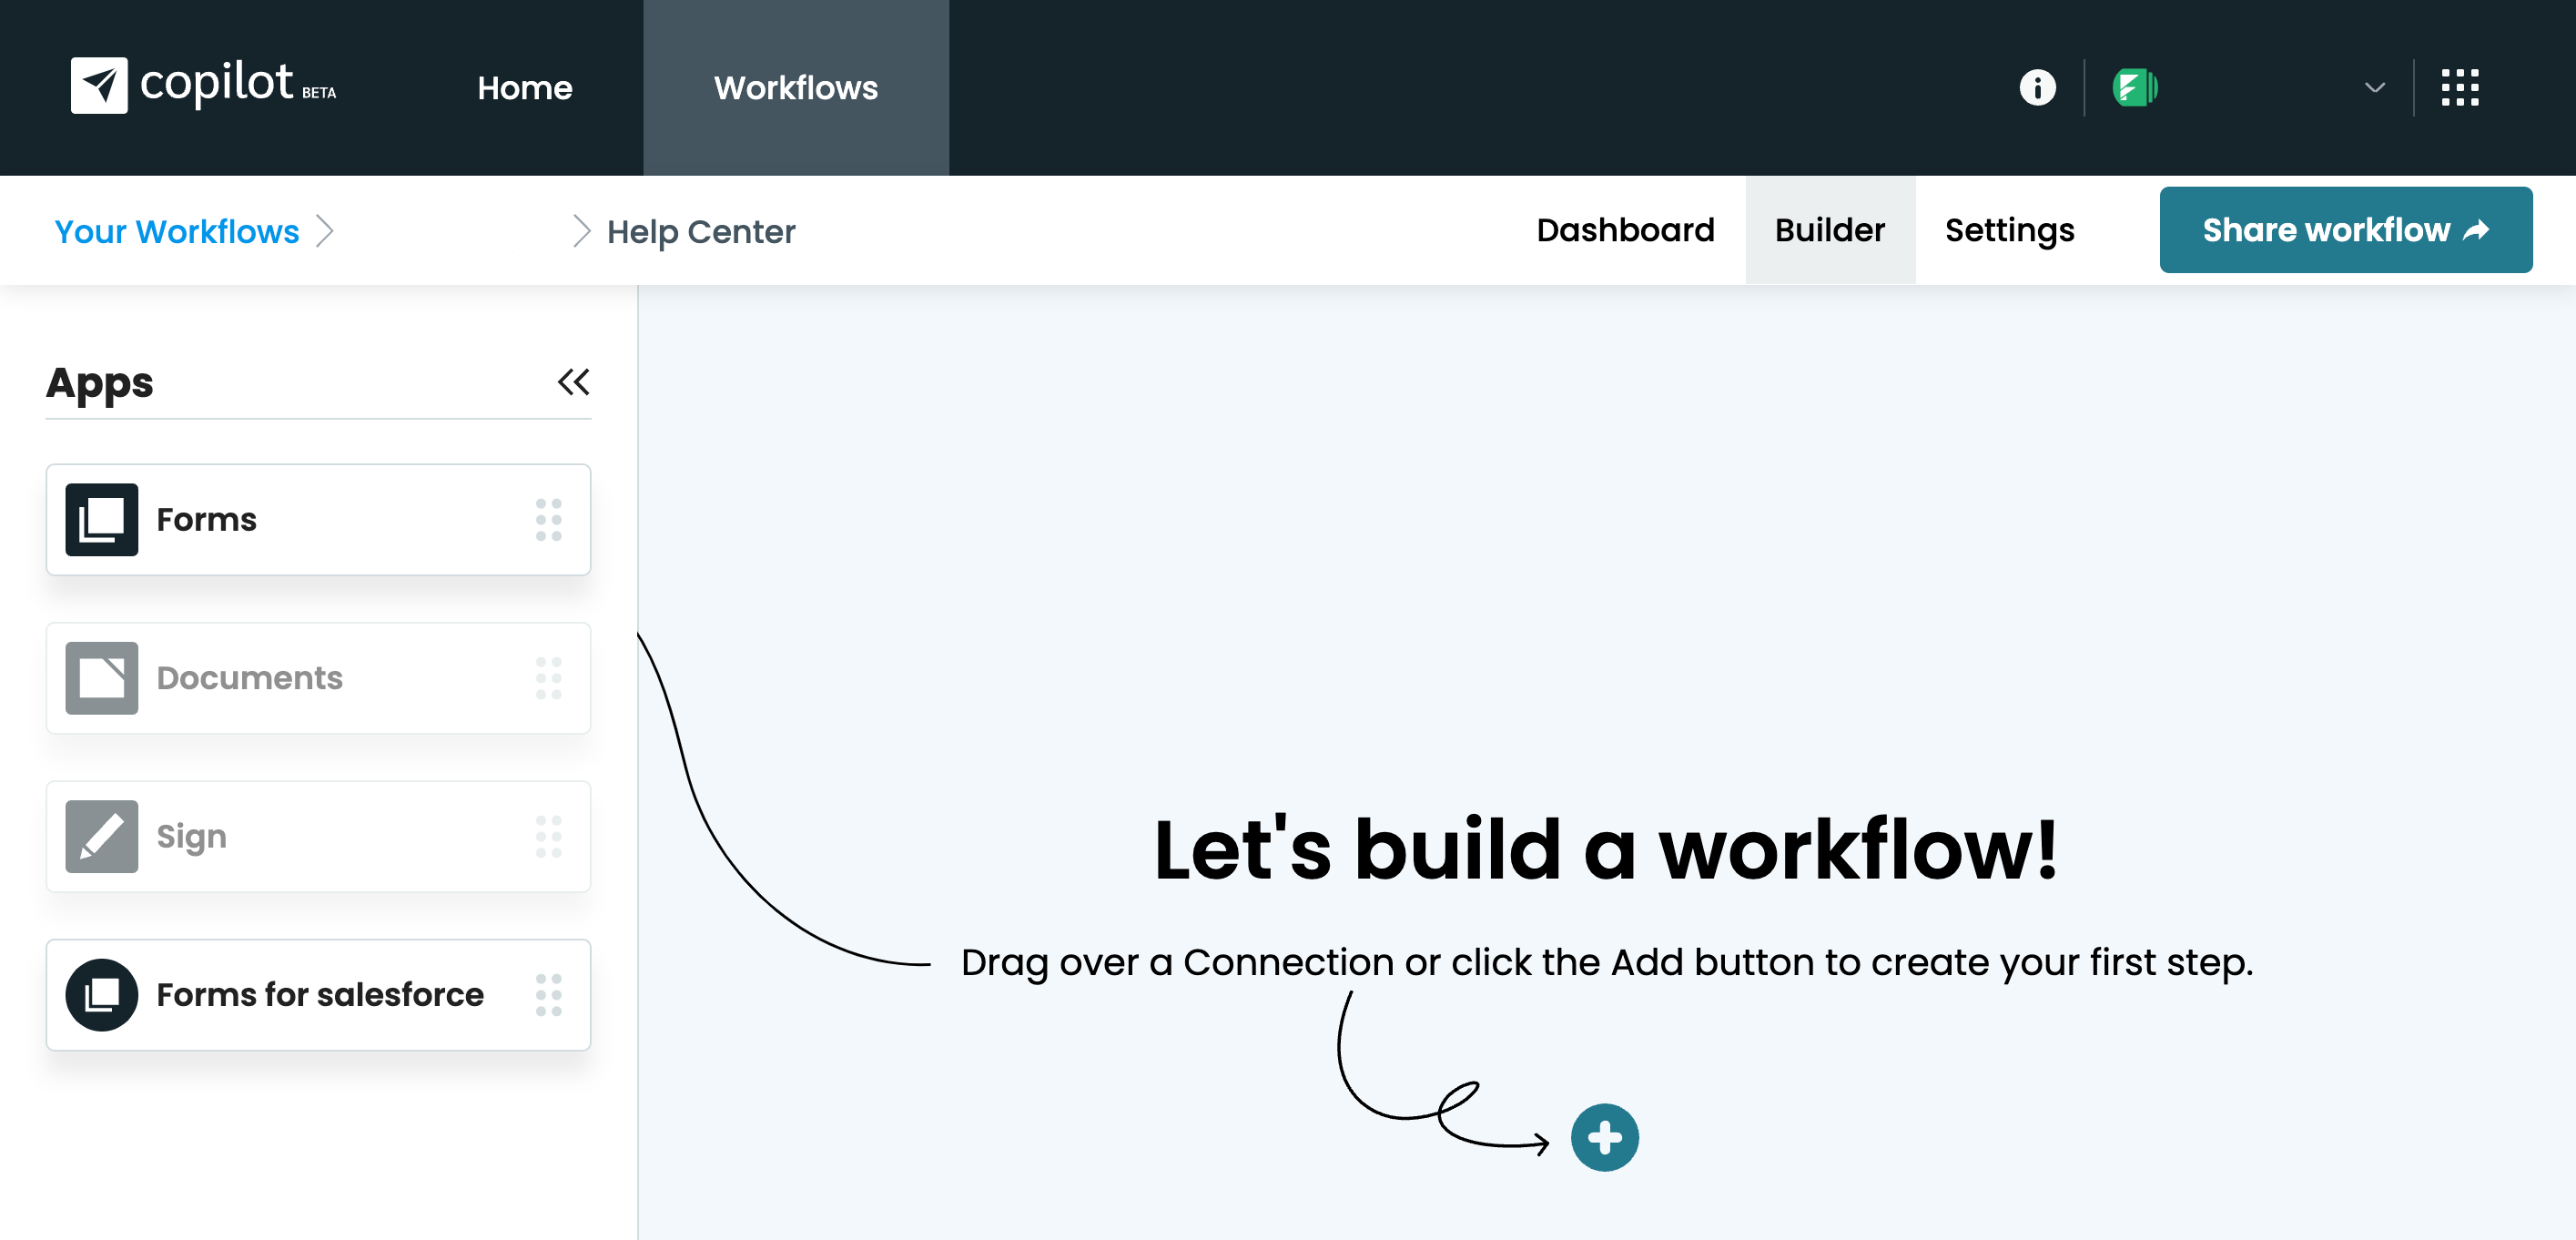Click the Documents app icon
The height and width of the screenshot is (1240, 2576).
point(102,678)
